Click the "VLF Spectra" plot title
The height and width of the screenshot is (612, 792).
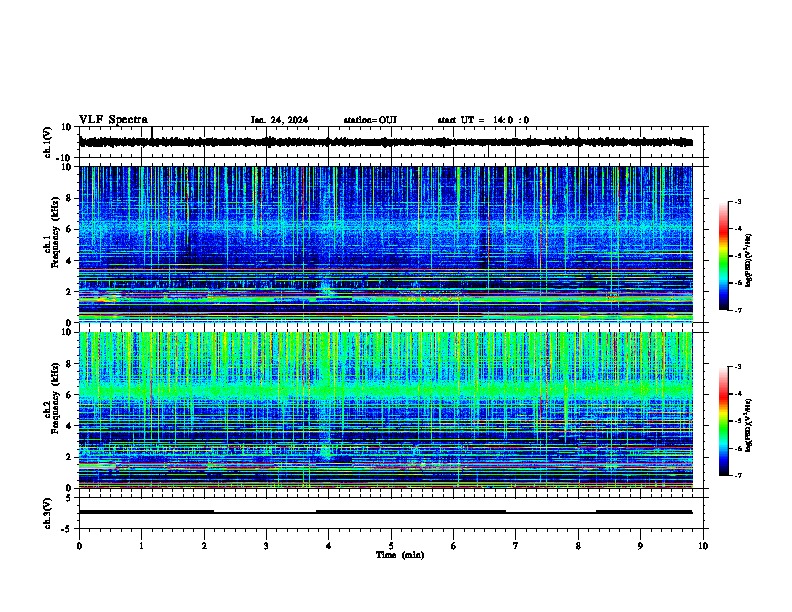[113, 120]
